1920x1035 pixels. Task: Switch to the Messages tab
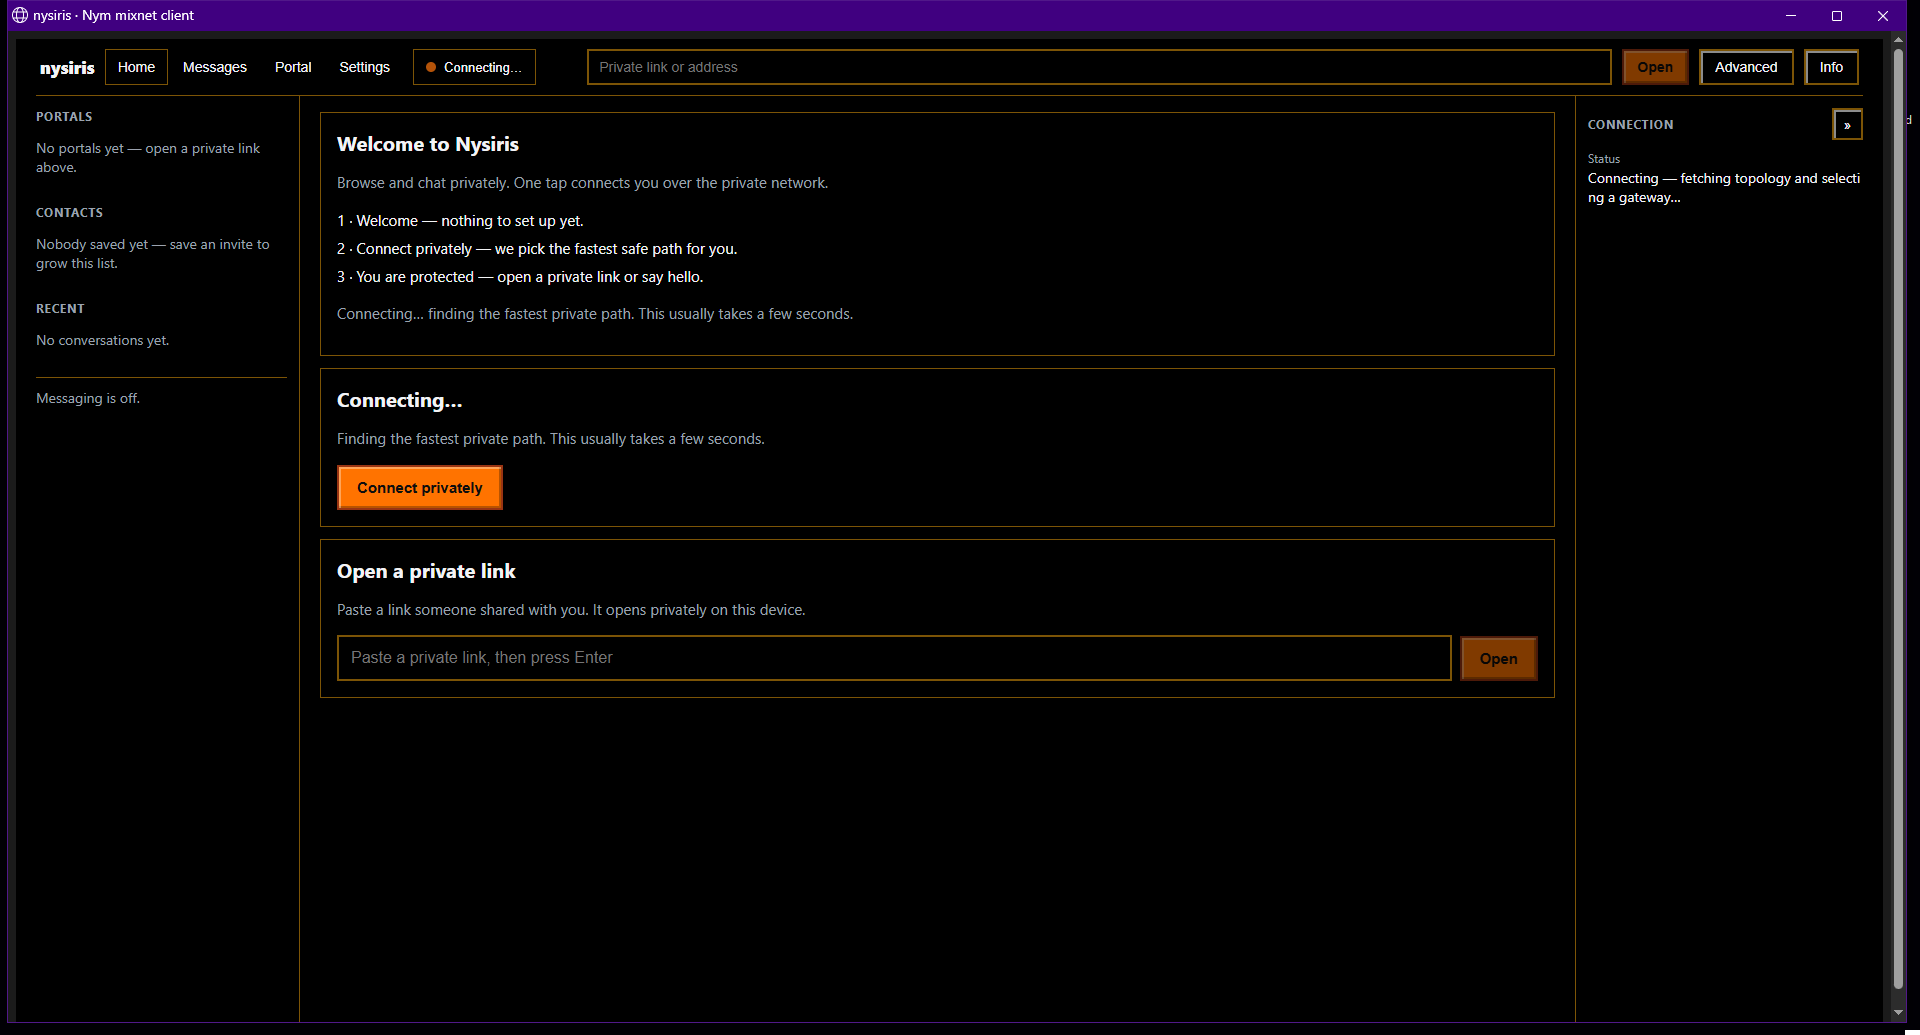click(x=215, y=67)
